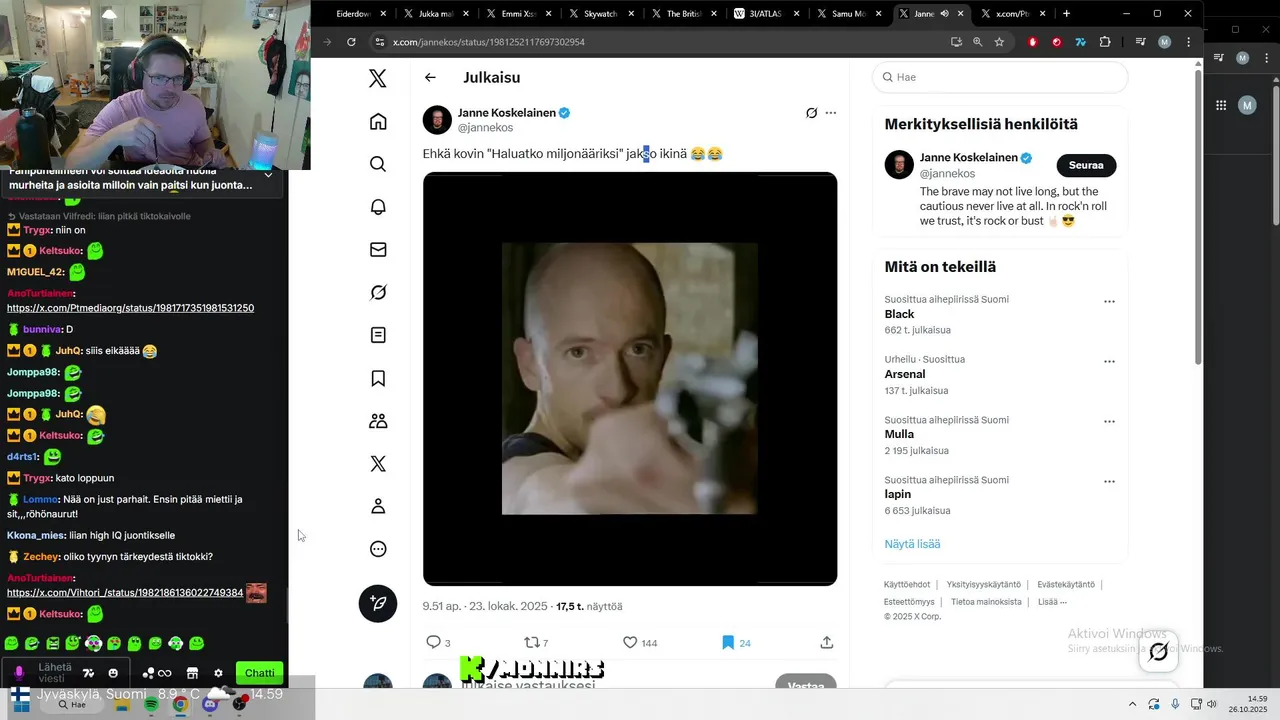This screenshot has height=720, width=1280.
Task: Open Communities in X sidebar
Action: point(378,421)
